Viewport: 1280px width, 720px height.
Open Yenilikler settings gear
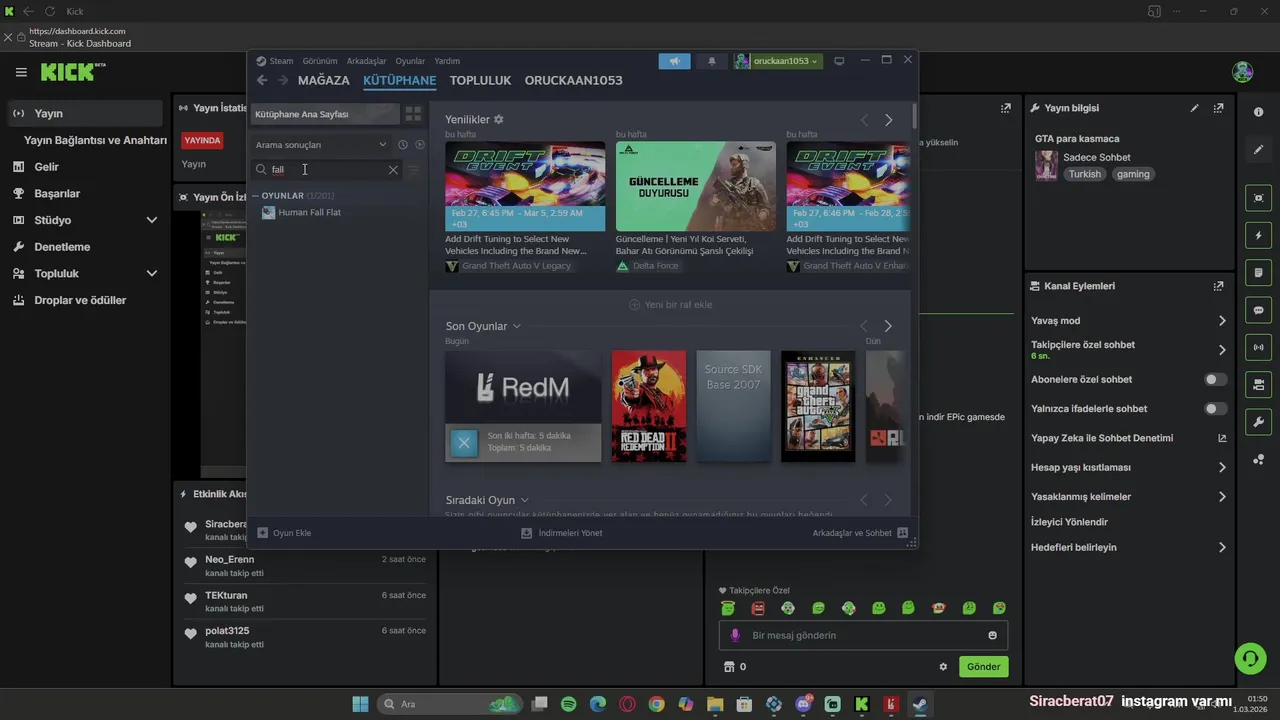coord(499,119)
